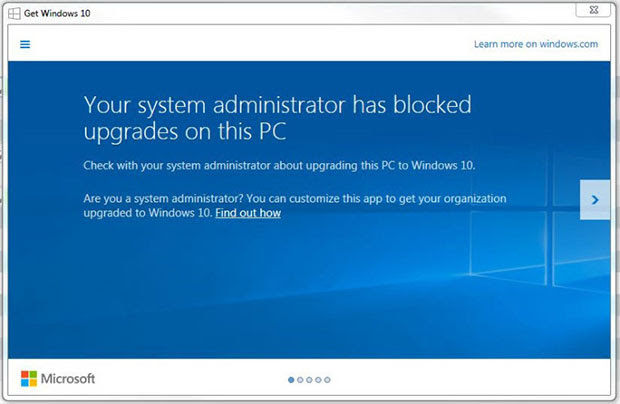
Task: Select the second page indicator dot
Action: tap(300, 380)
